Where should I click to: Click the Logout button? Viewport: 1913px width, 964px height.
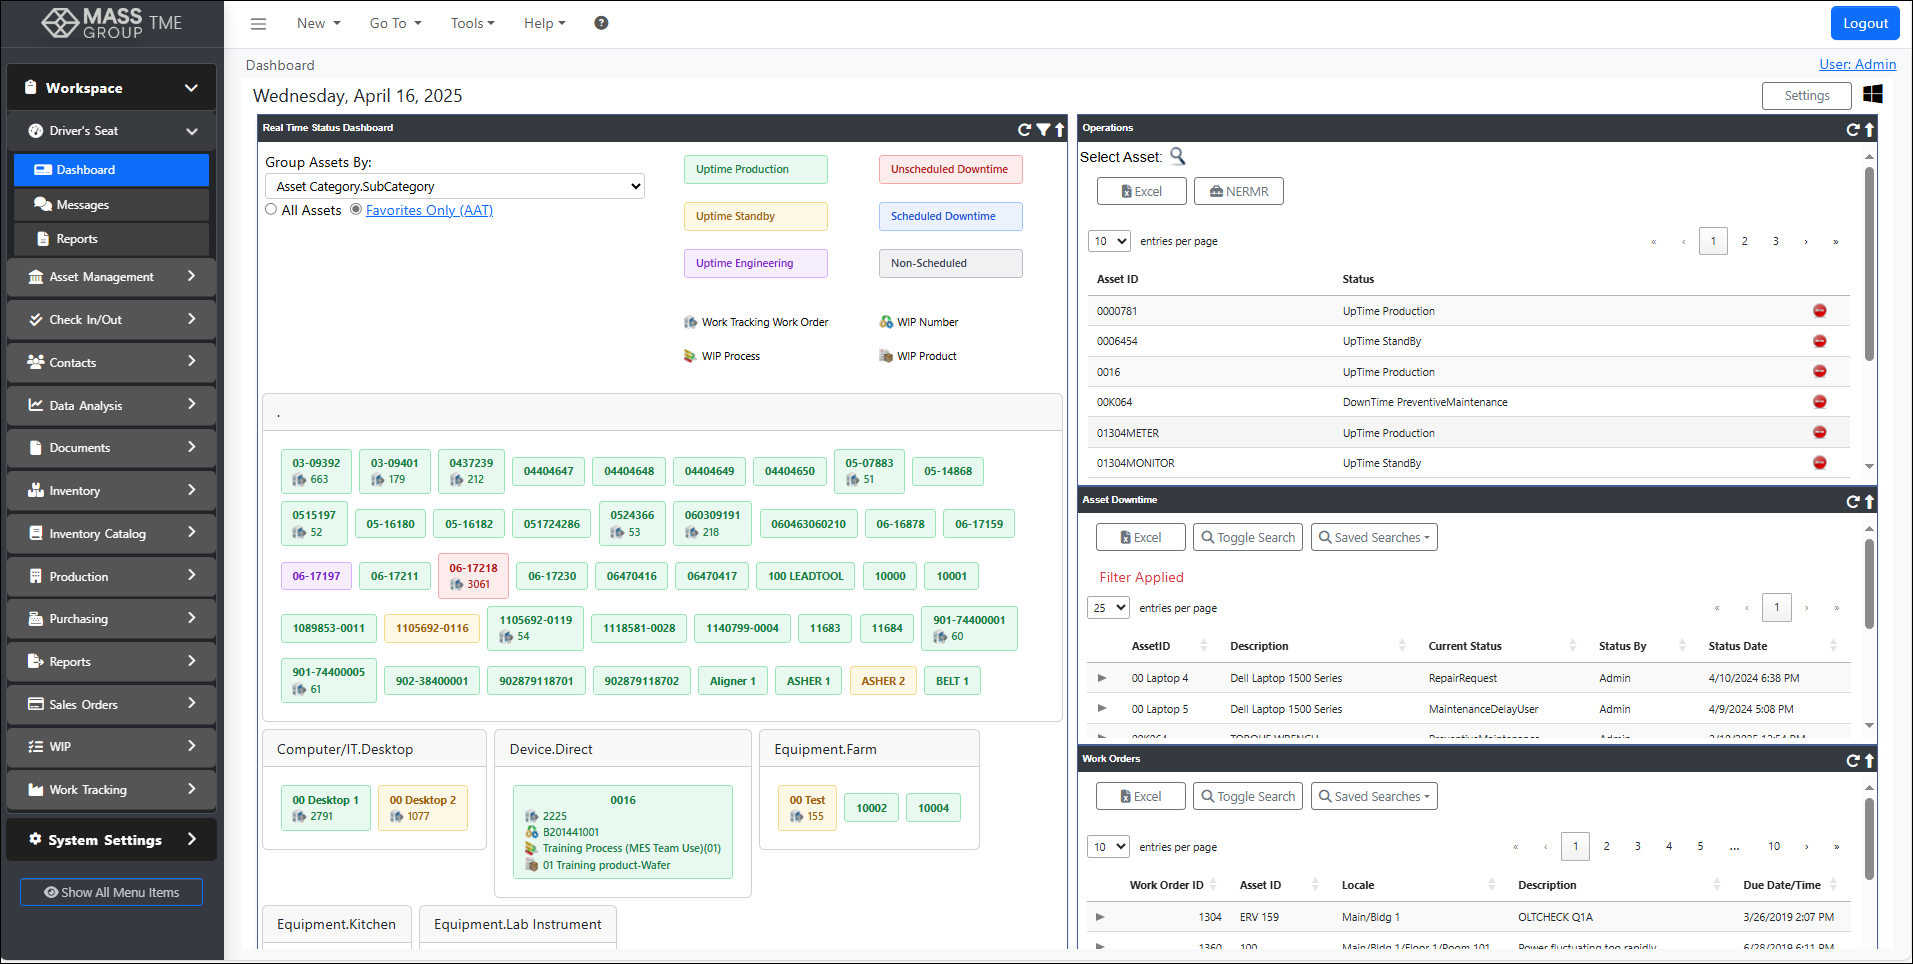click(1864, 22)
